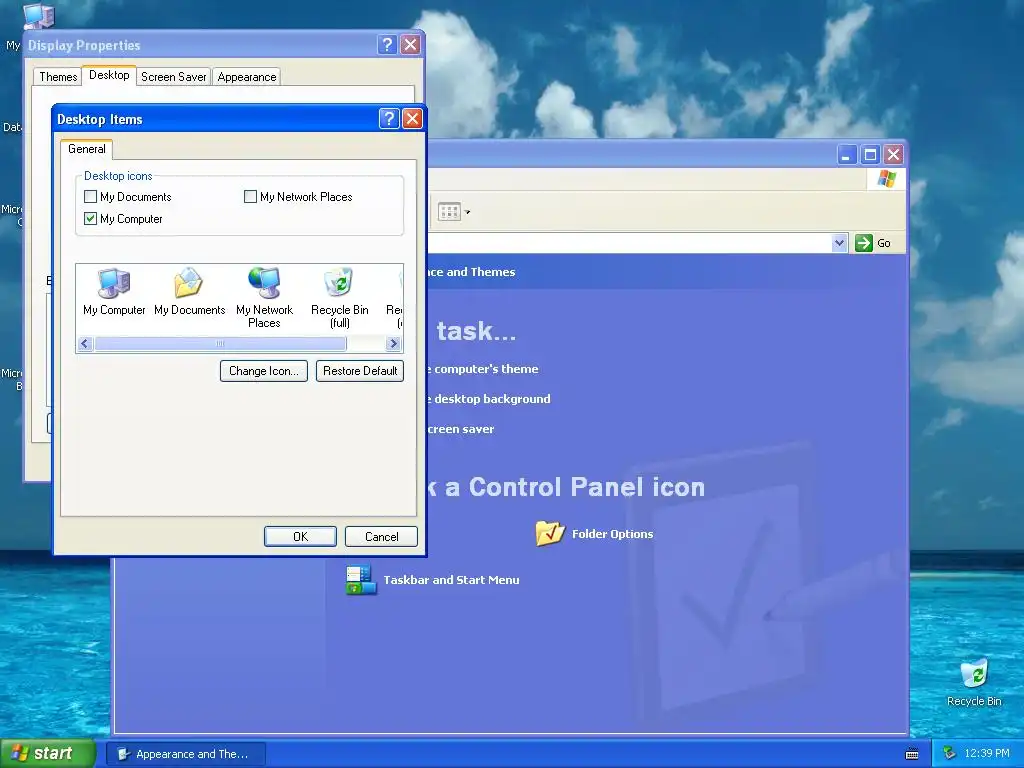
Task: Click the Taskbar and Start Menu link text
Action: (451, 580)
